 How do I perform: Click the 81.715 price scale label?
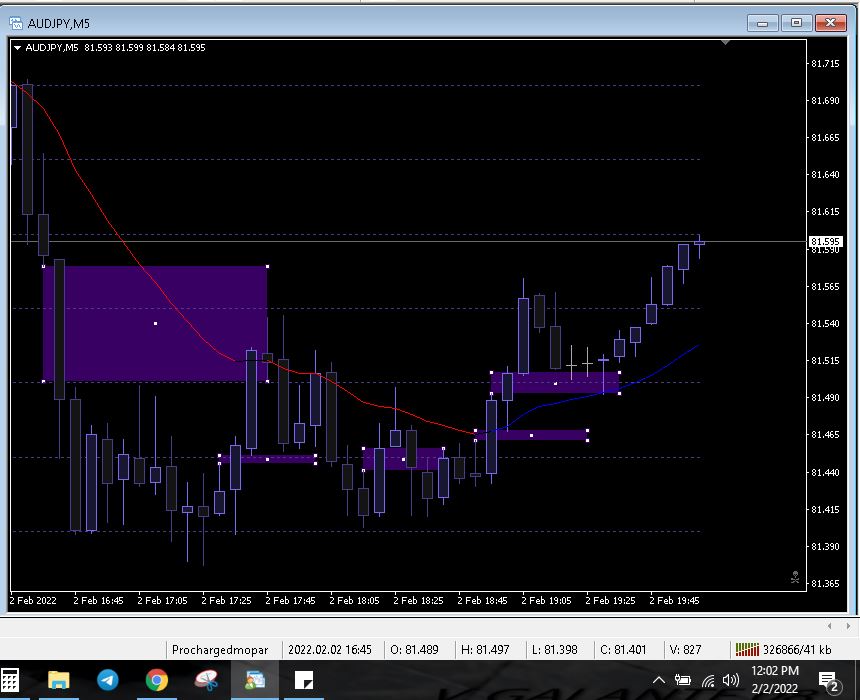pyautogui.click(x=825, y=64)
